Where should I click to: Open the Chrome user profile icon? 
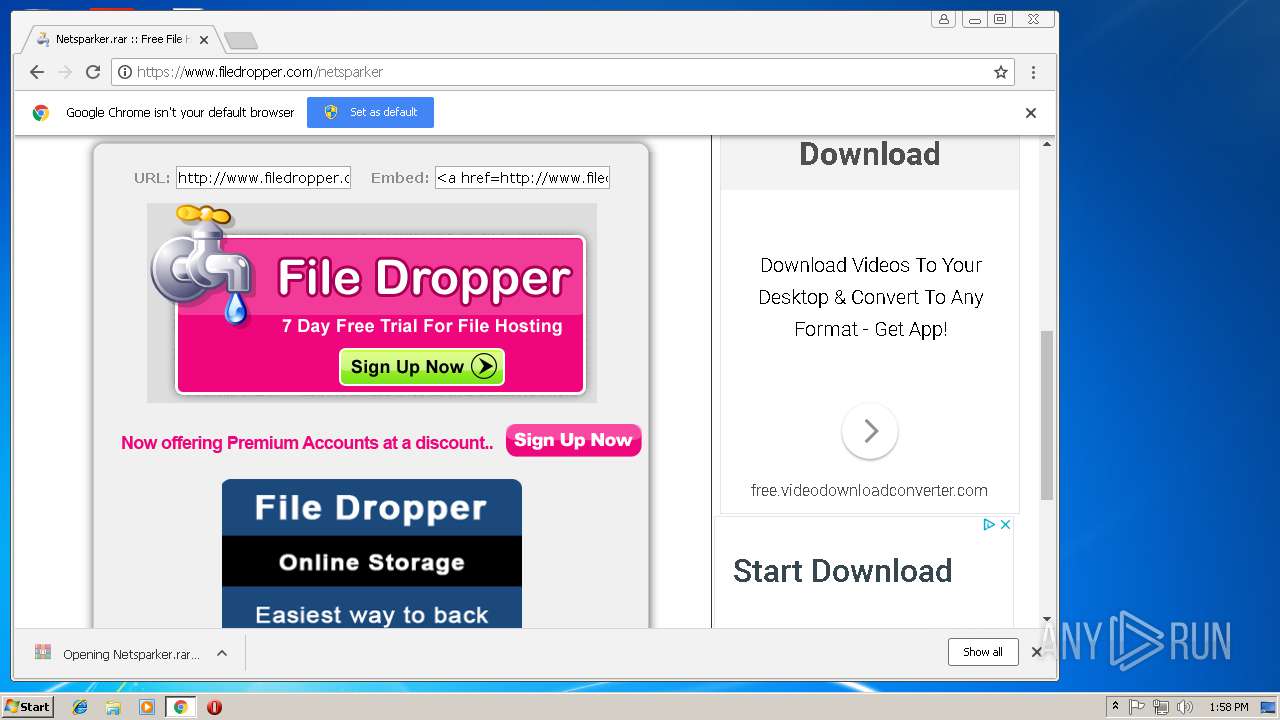coord(943,19)
